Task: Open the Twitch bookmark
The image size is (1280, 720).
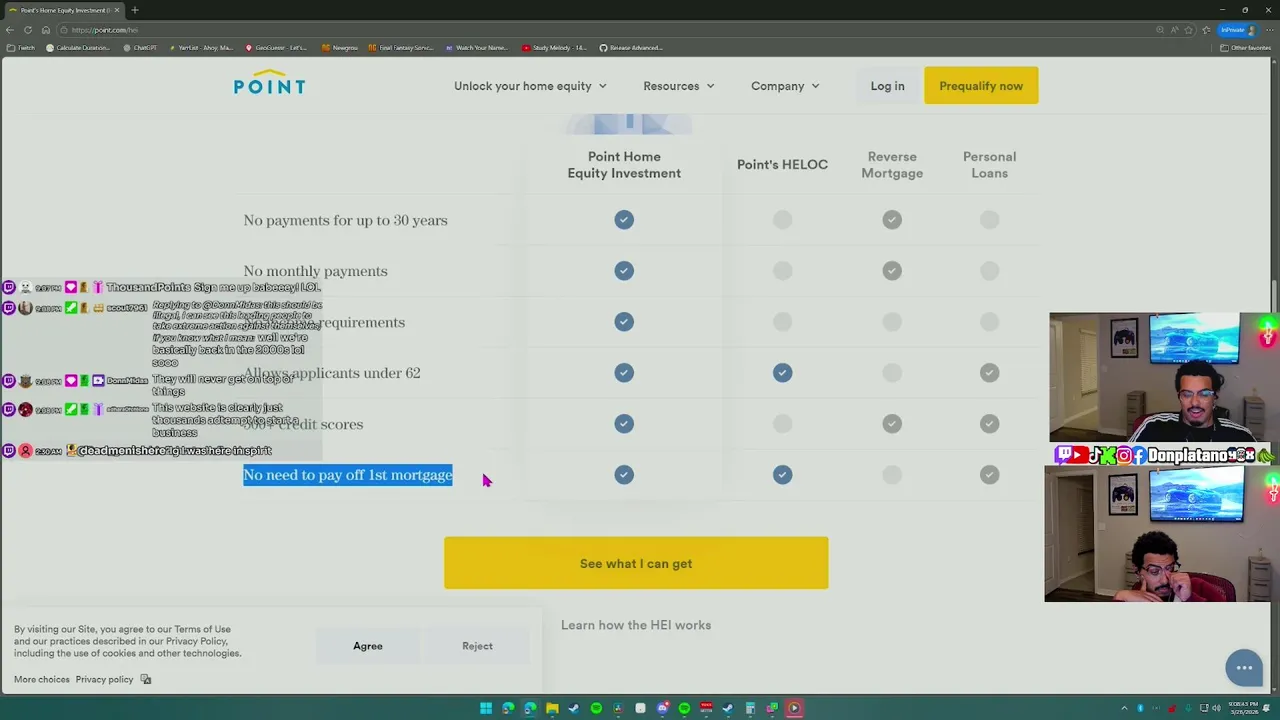Action: [21, 47]
